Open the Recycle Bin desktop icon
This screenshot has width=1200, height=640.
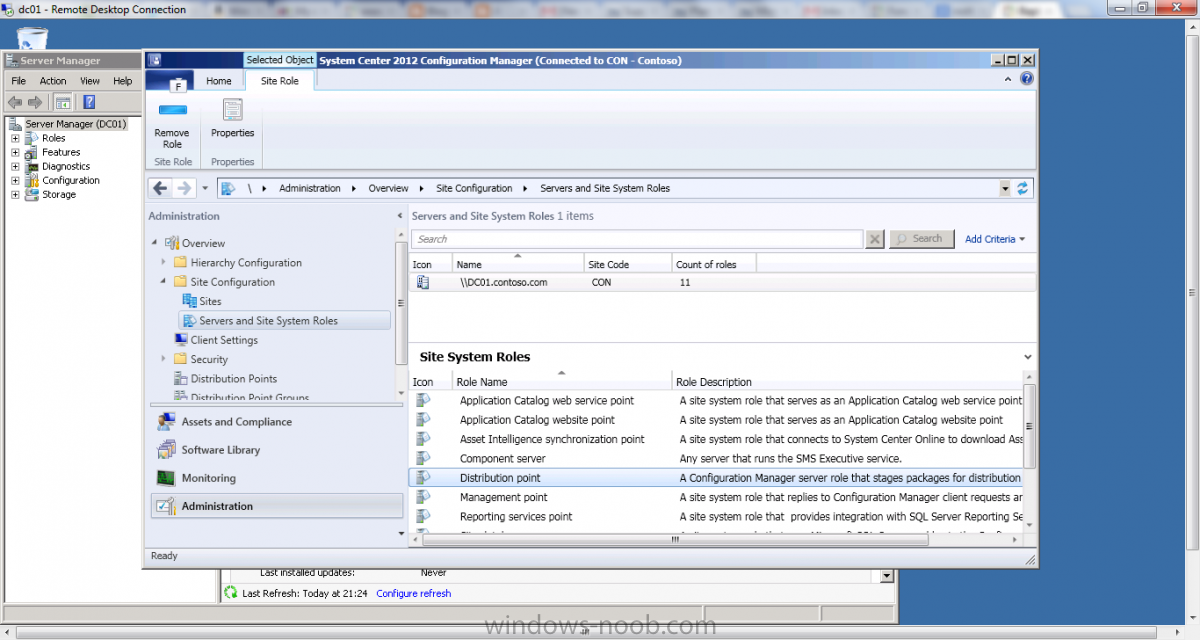31,38
